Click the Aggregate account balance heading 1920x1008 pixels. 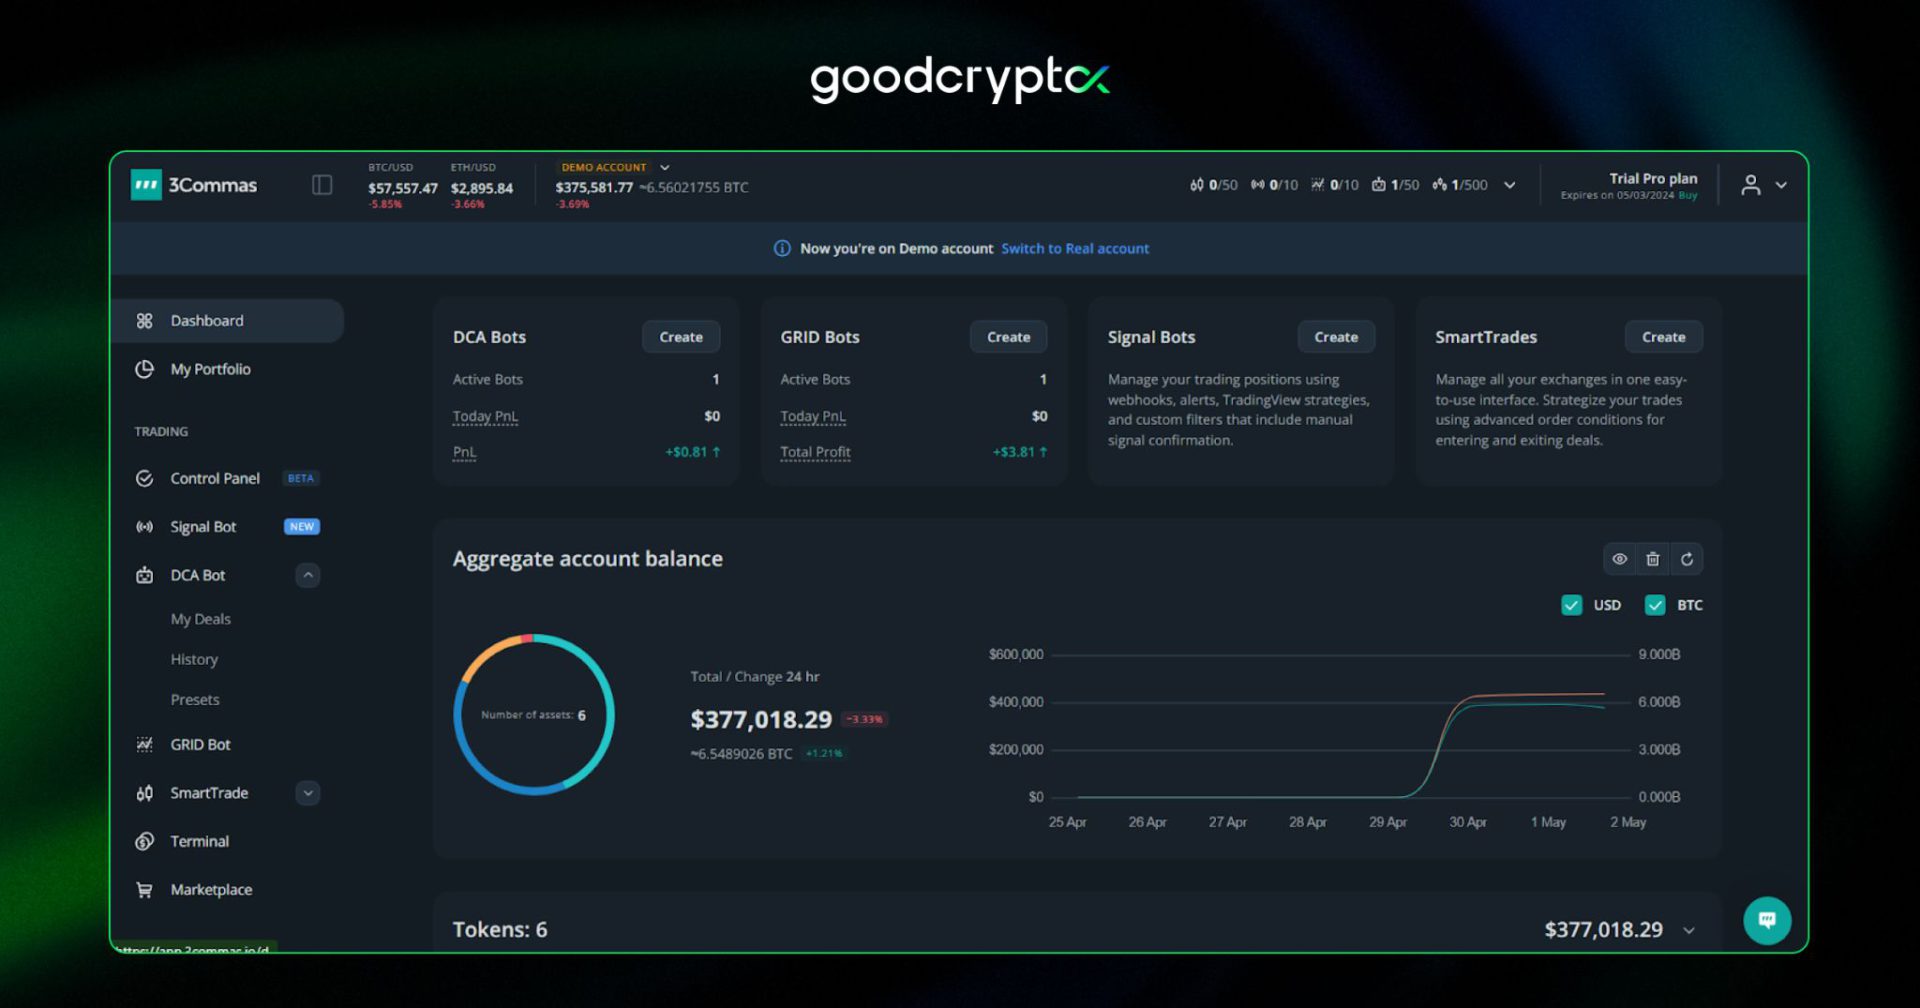pyautogui.click(x=588, y=559)
